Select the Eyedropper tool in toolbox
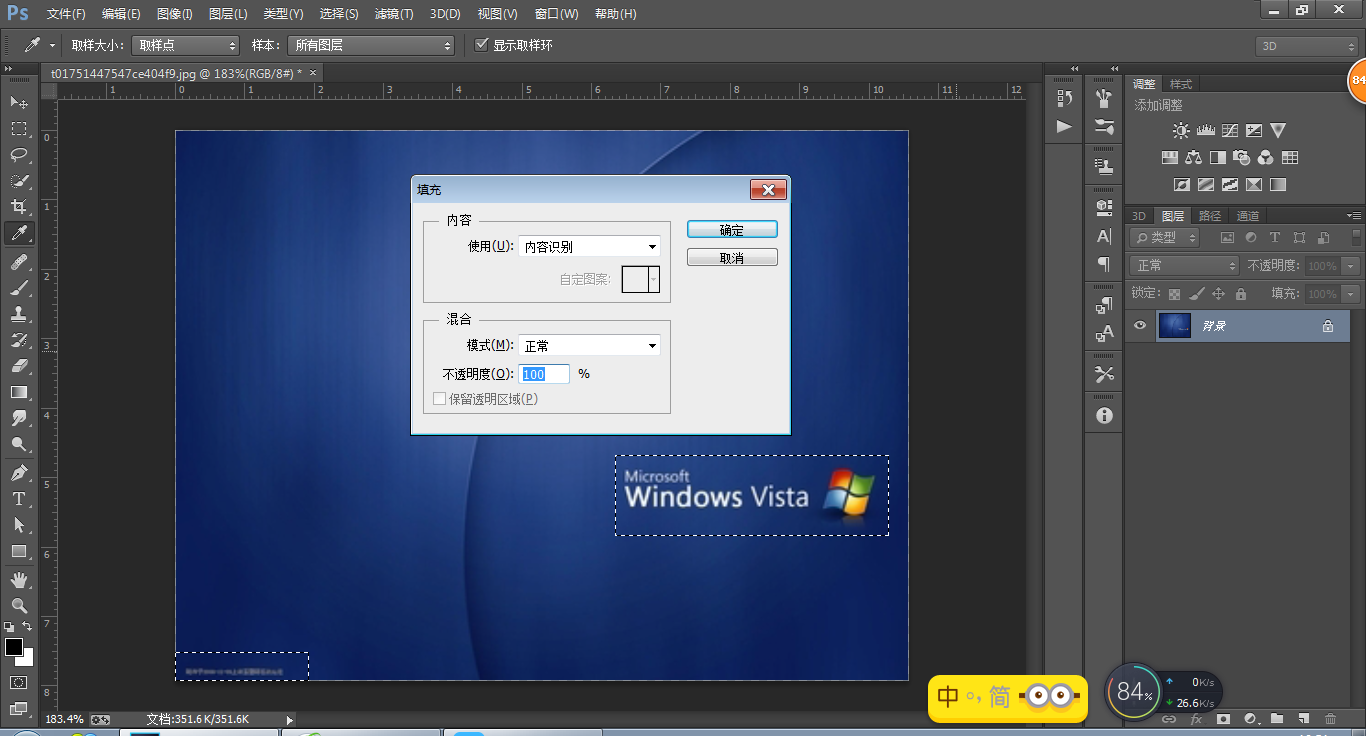The width and height of the screenshot is (1366, 736). [19, 233]
